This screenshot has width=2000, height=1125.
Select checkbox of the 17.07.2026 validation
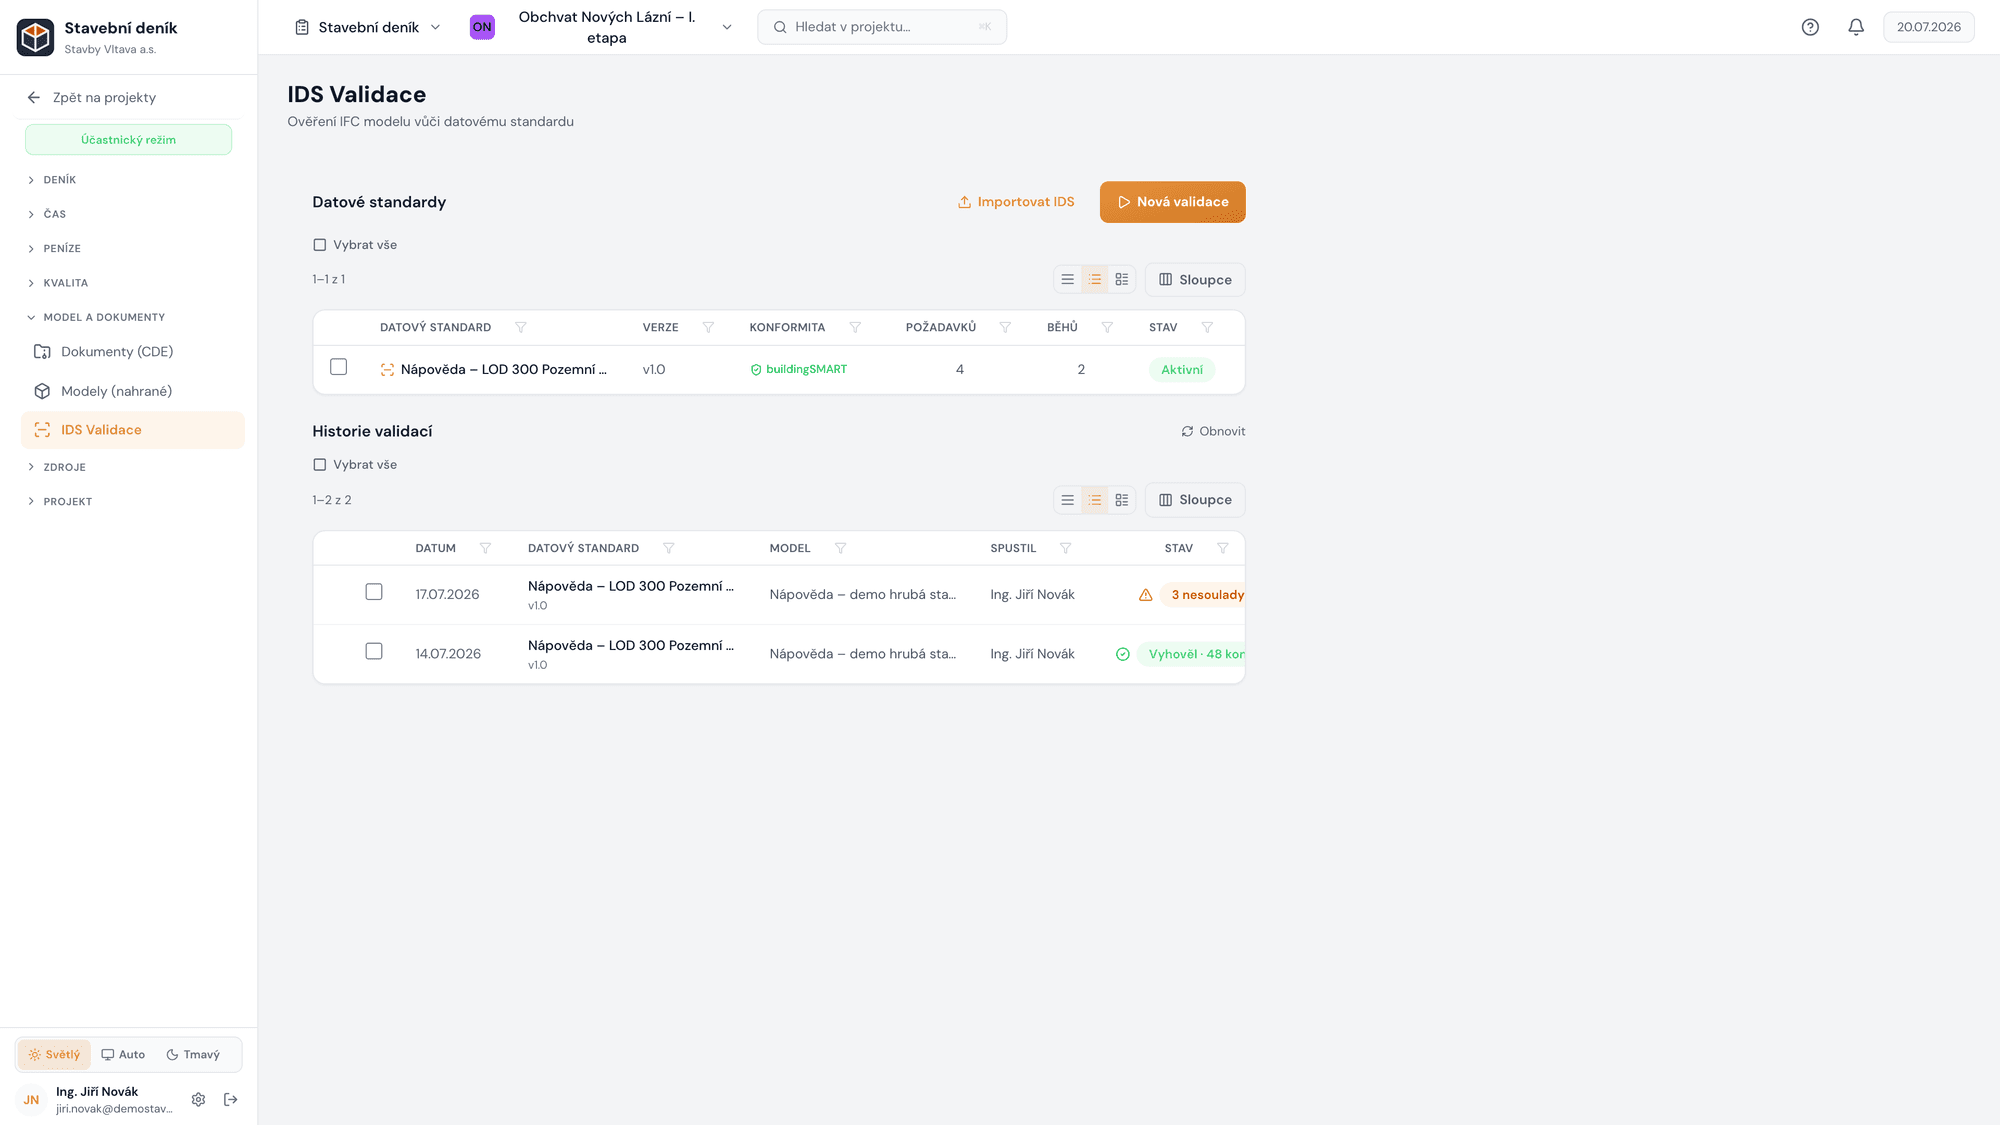[x=374, y=592]
